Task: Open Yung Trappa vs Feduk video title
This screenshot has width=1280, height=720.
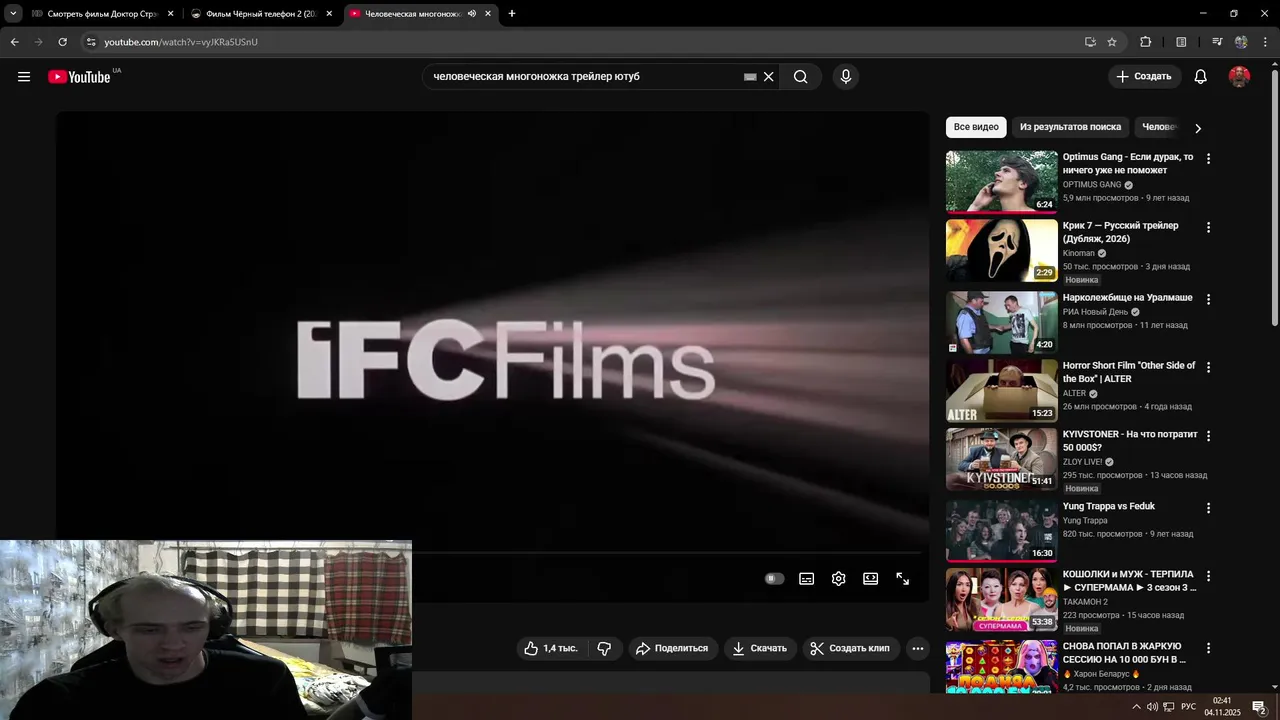Action: click(1108, 507)
